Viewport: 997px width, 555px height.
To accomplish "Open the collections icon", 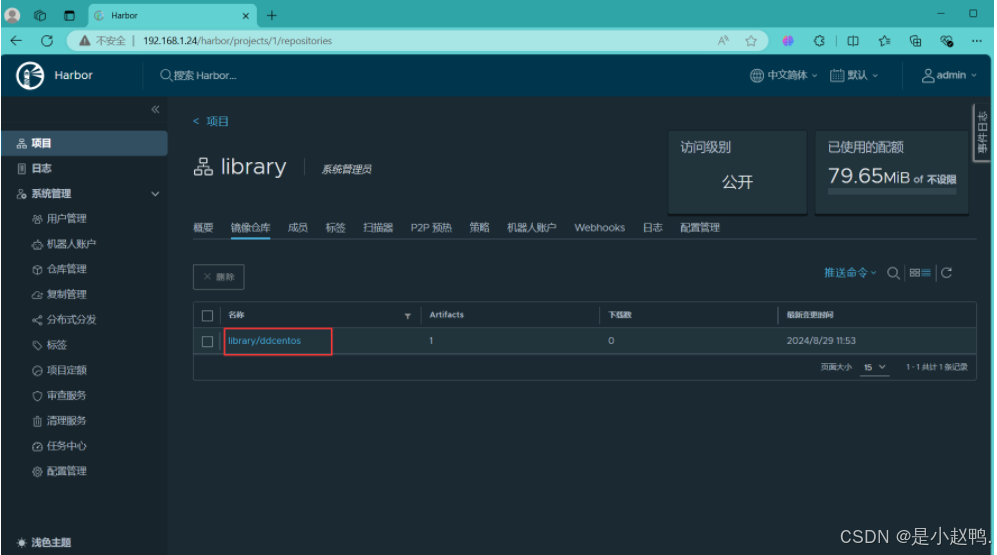I will (916, 41).
